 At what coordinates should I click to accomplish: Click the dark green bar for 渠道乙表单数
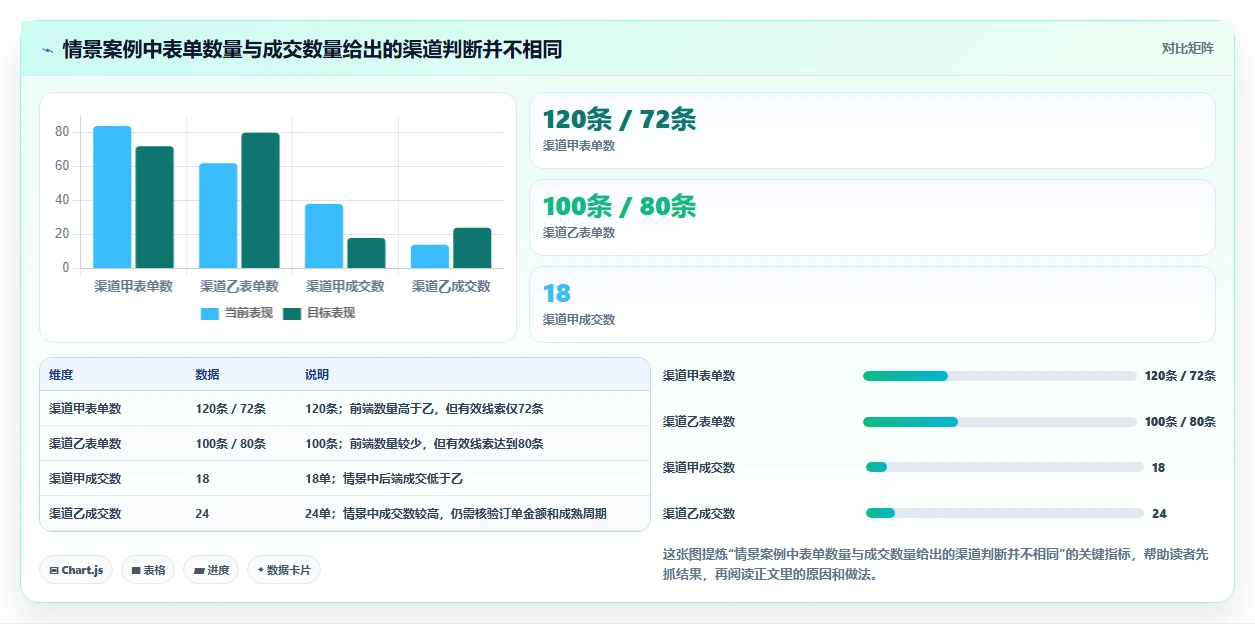click(260, 200)
